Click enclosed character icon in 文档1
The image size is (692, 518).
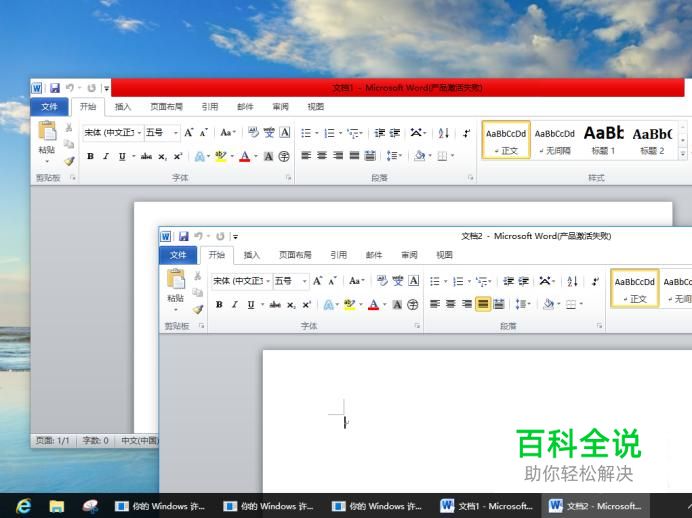tap(284, 156)
